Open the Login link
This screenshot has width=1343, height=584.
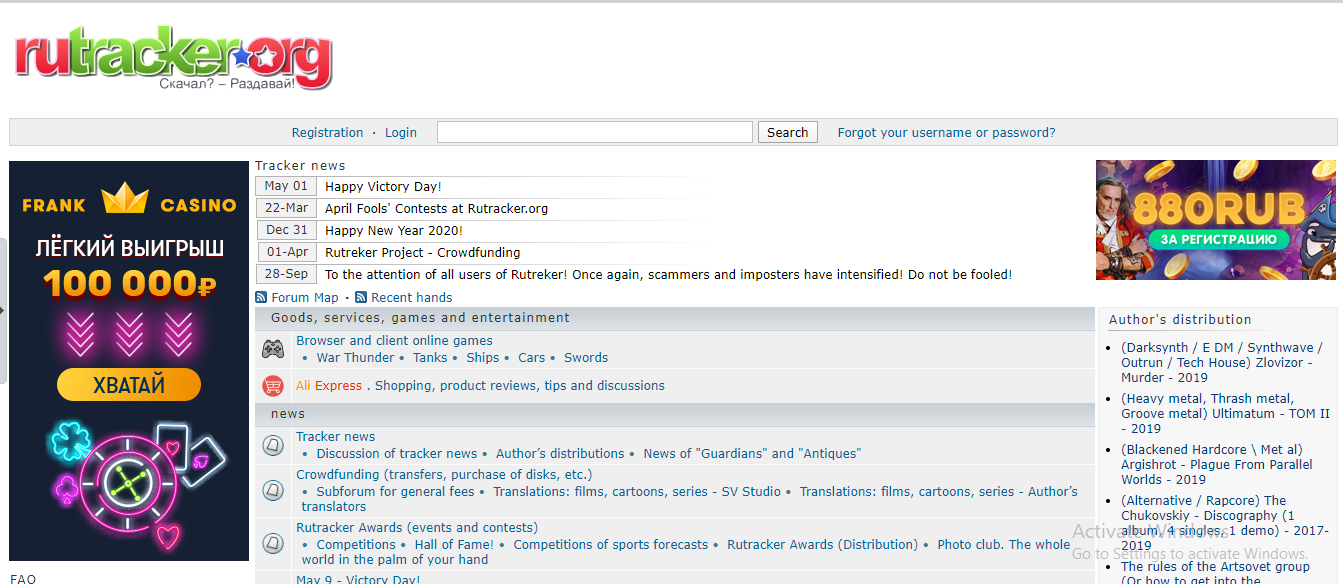(401, 132)
